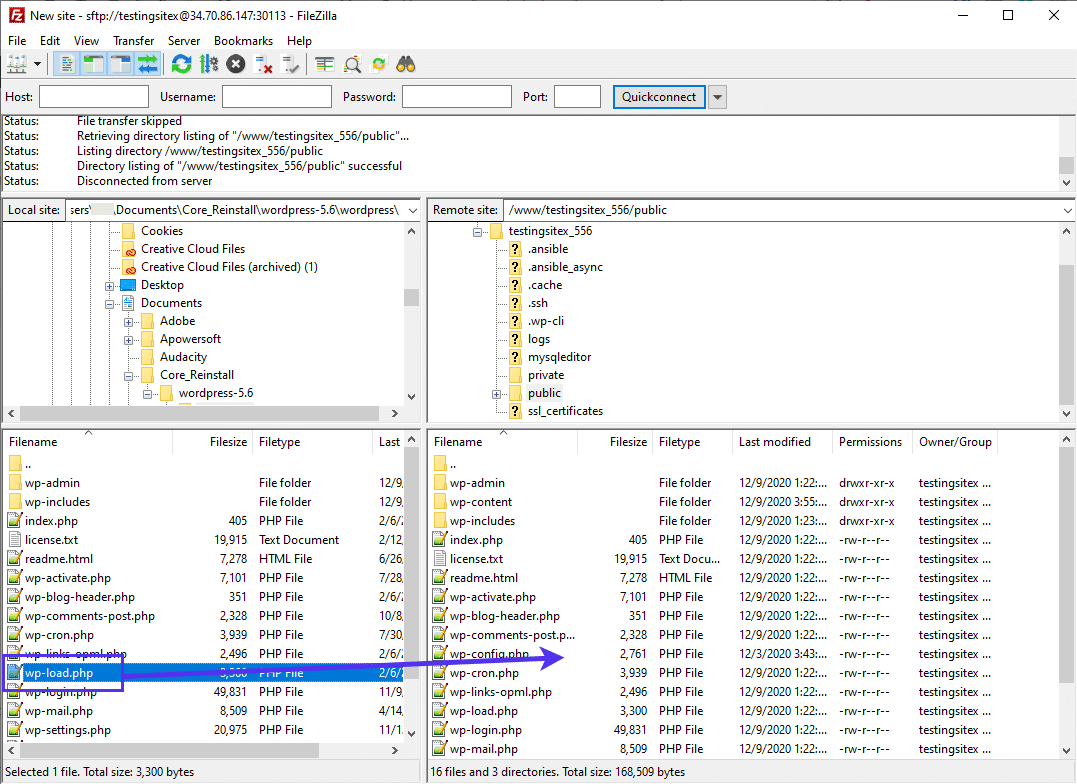Click into the Host input field
Viewport: 1077px width, 784px height.
(x=93, y=97)
